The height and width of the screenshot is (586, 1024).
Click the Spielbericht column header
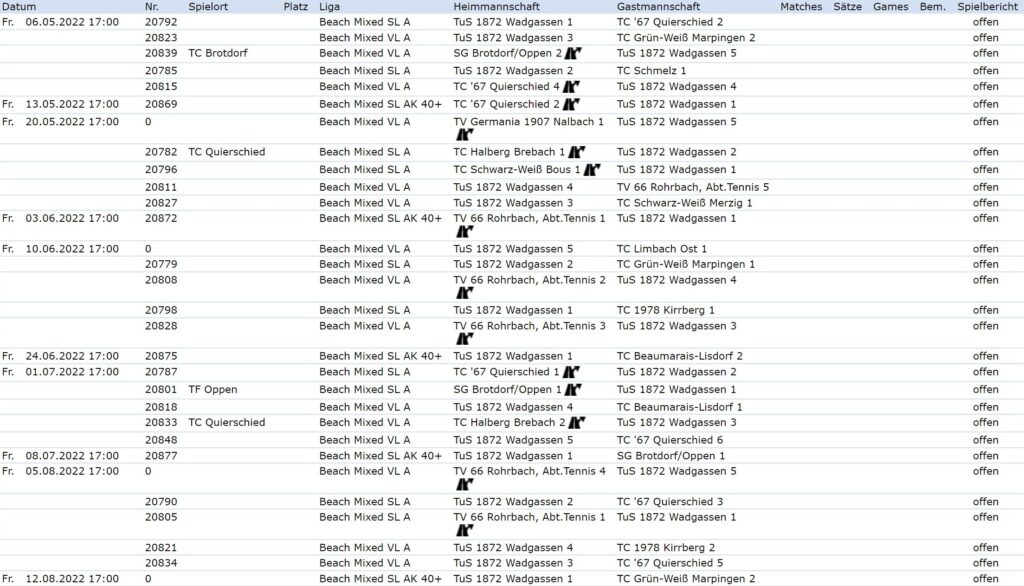click(x=987, y=7)
